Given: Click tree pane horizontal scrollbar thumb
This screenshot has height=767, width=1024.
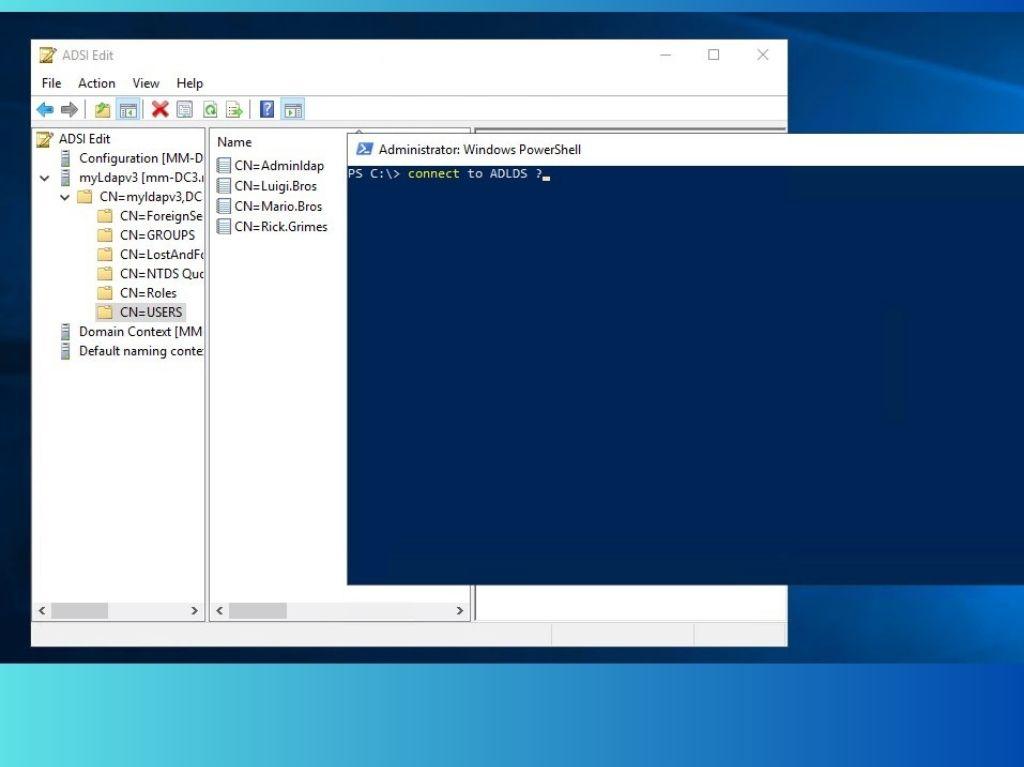Looking at the screenshot, I should [x=80, y=610].
